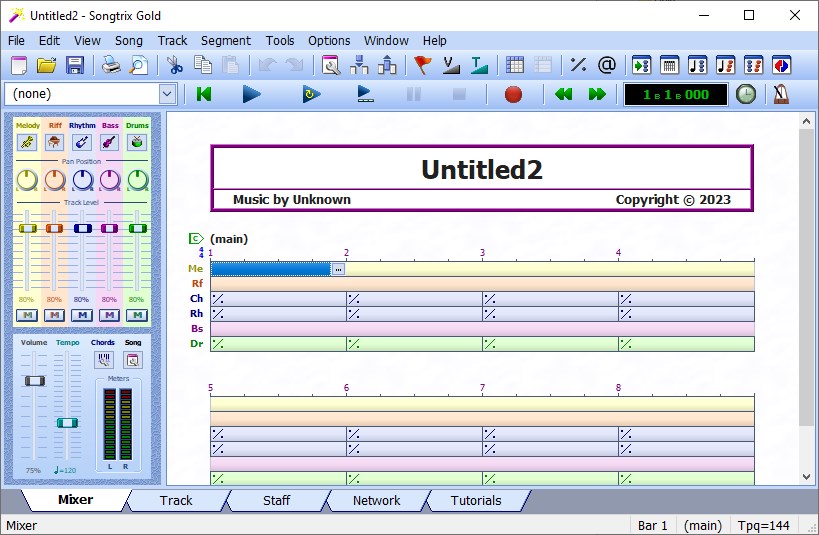The image size is (819, 535).
Task: Cut selection with the scissors icon
Action: [174, 65]
